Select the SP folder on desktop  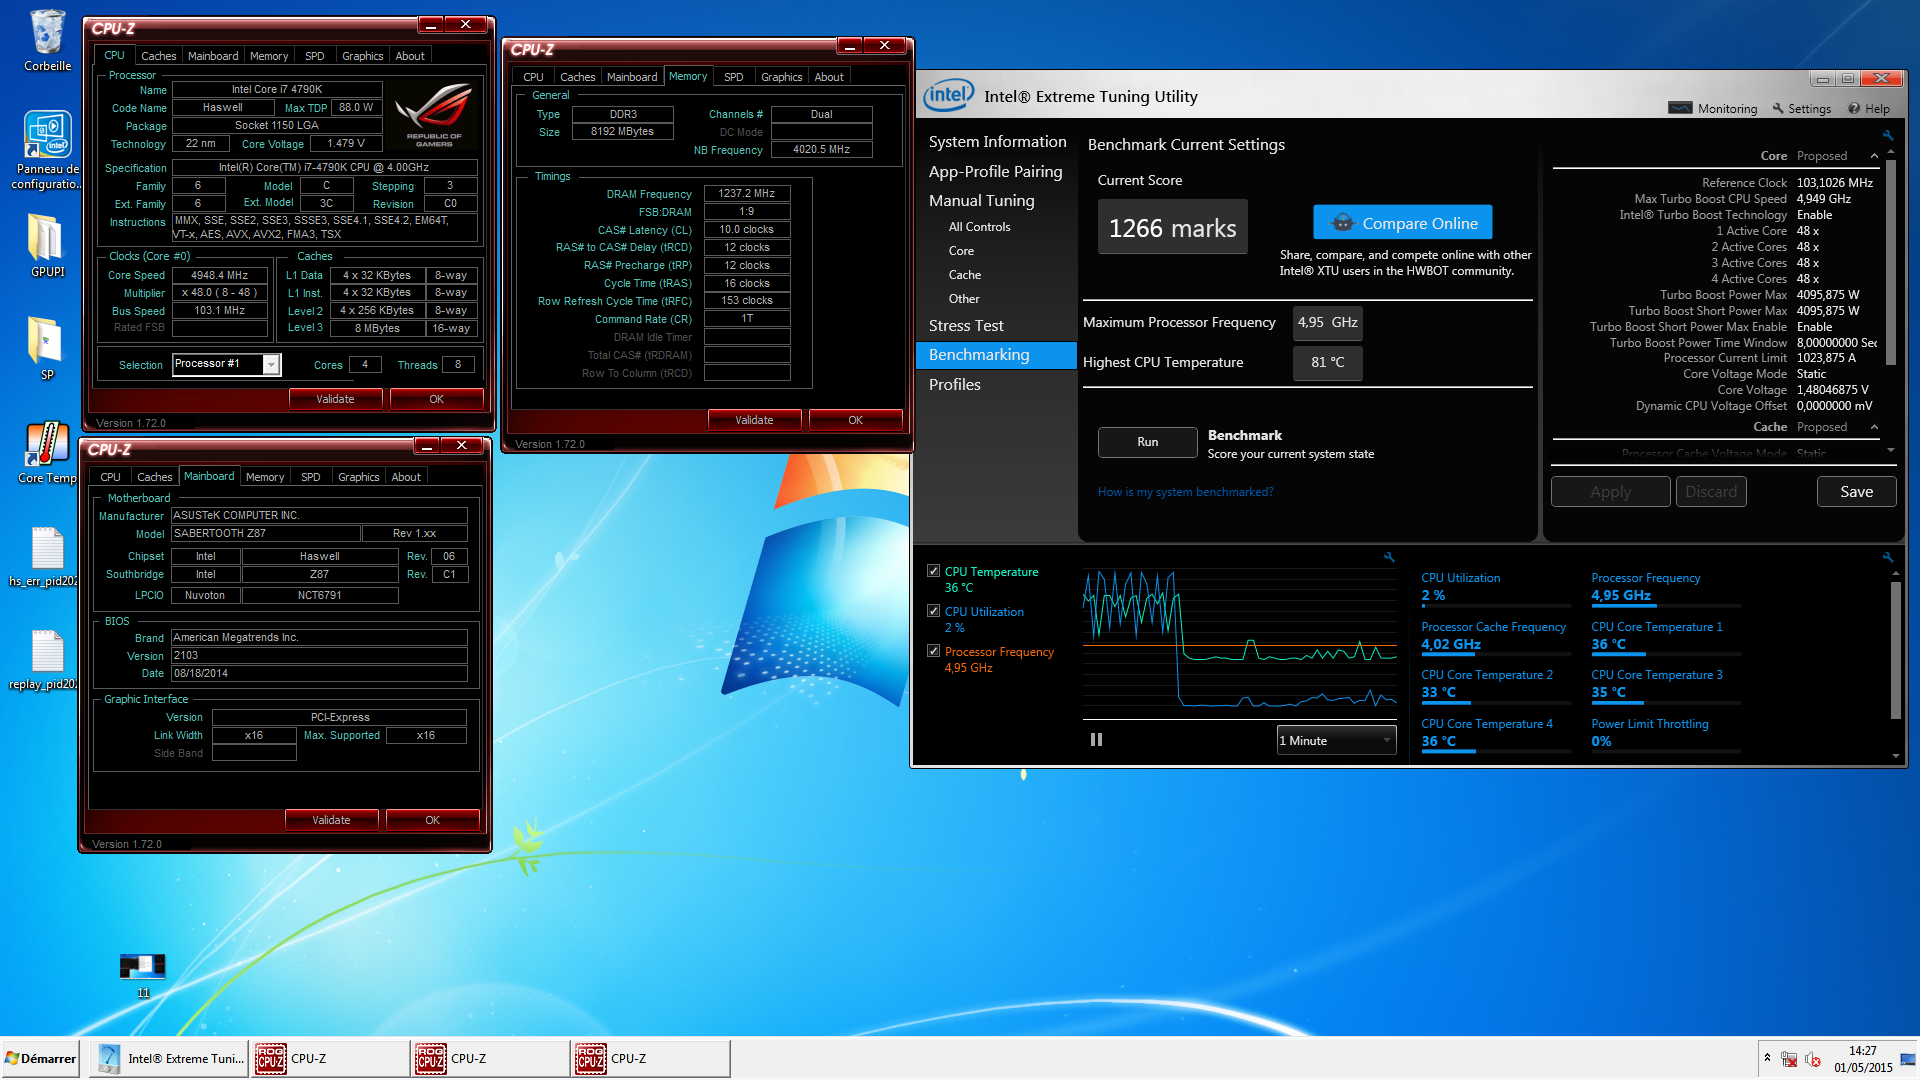pyautogui.click(x=47, y=348)
